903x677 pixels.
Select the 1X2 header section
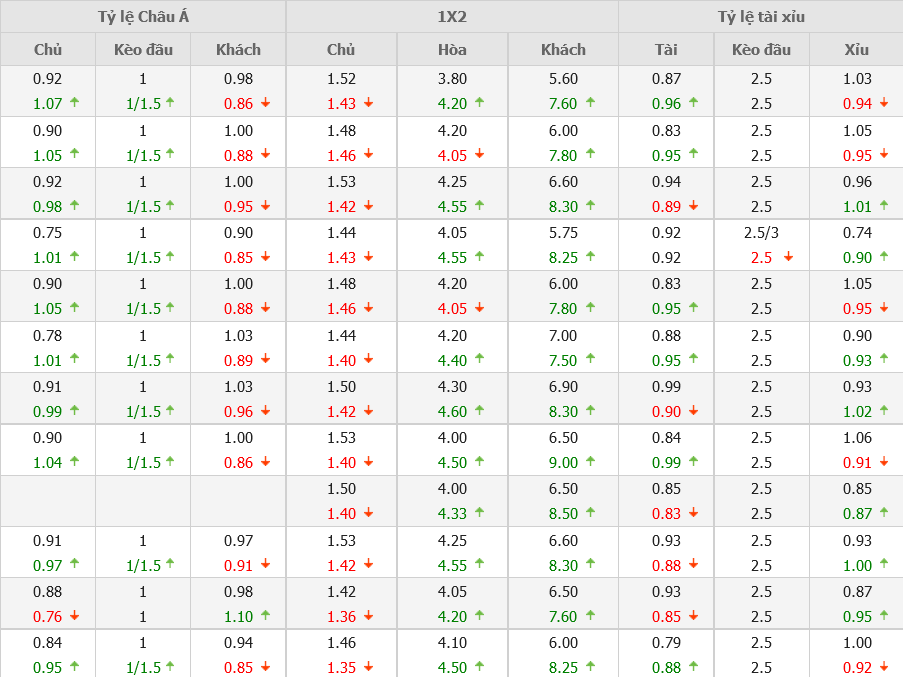[x=452, y=17]
